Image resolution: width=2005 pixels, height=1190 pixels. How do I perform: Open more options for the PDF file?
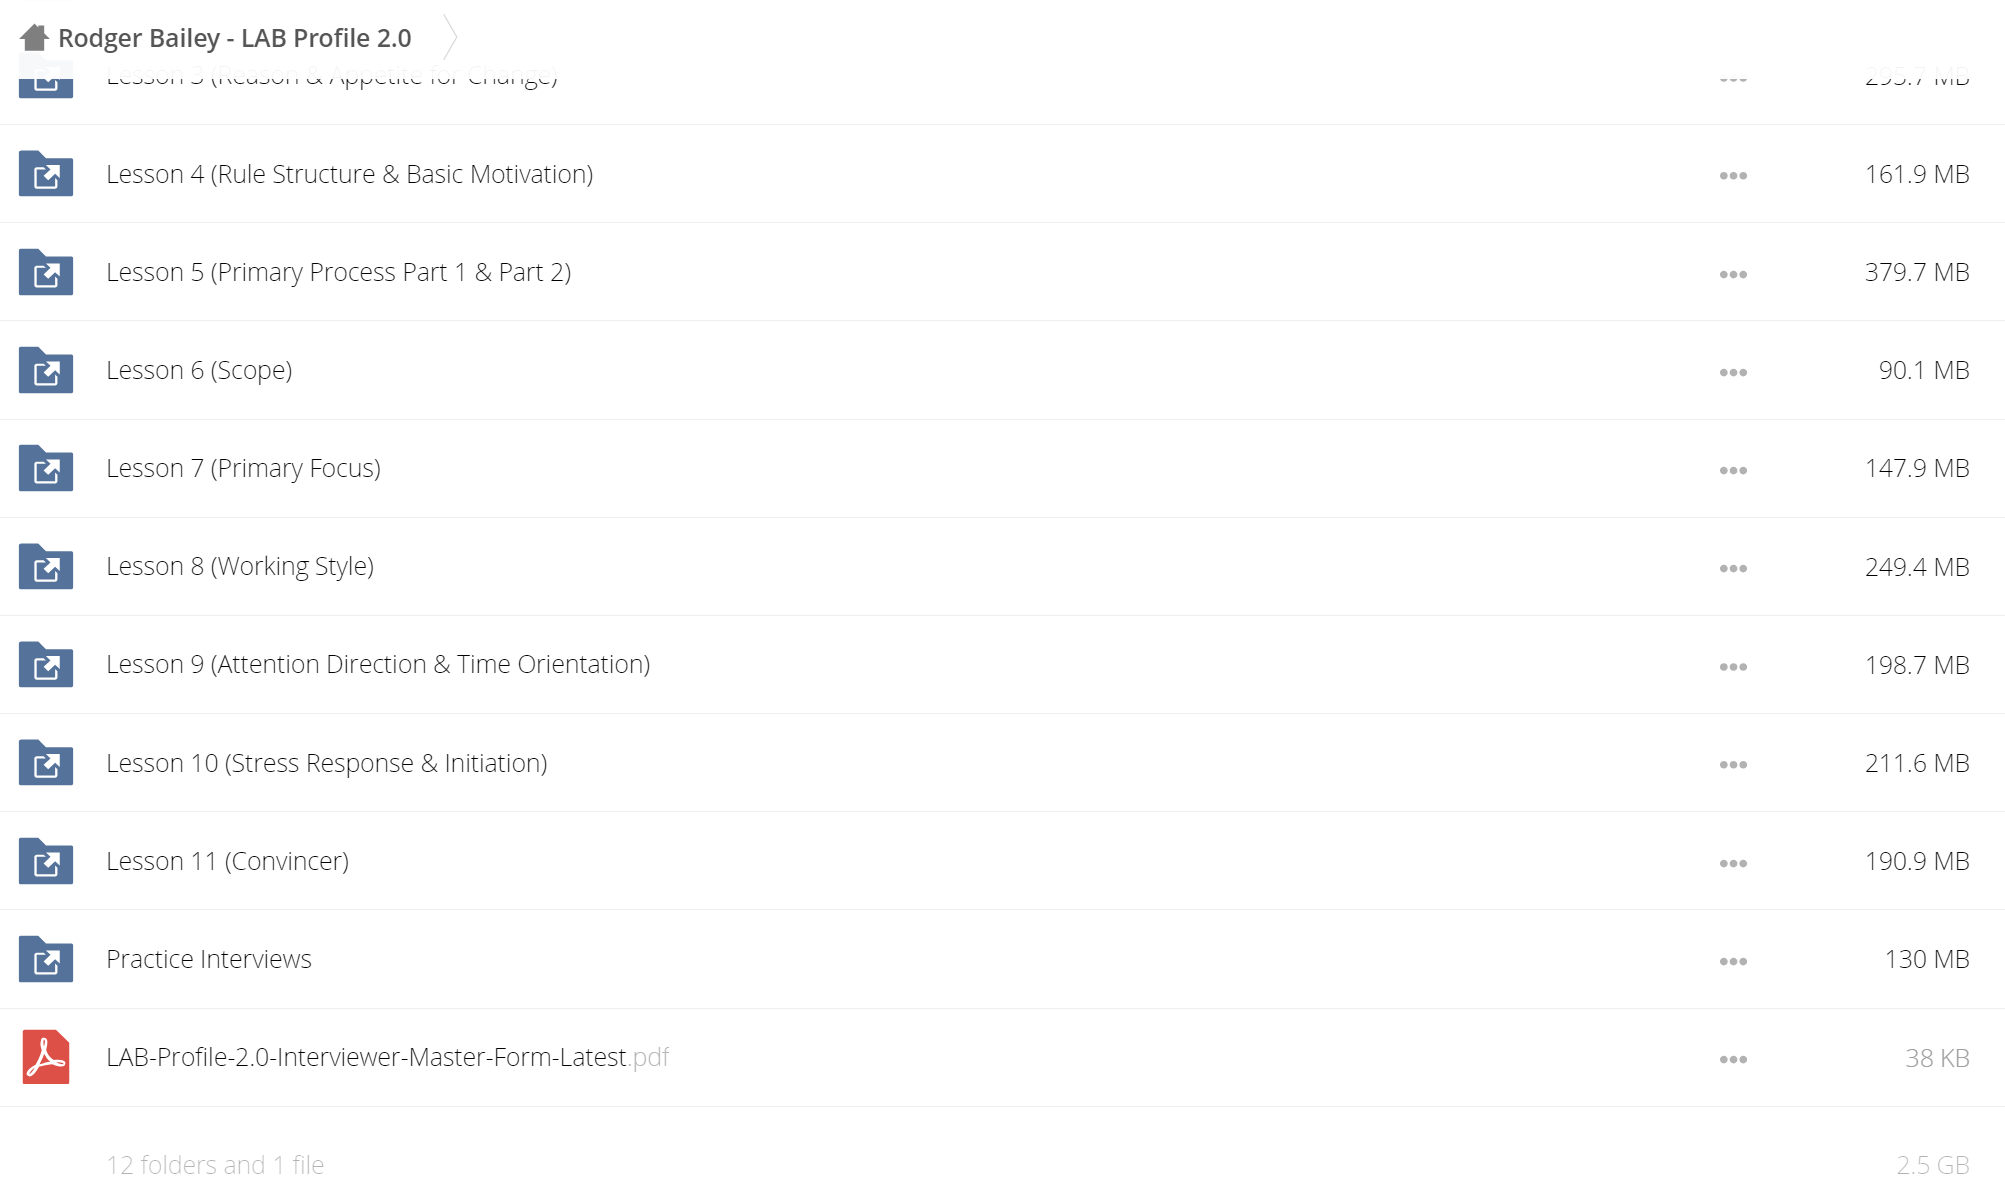click(1733, 1059)
